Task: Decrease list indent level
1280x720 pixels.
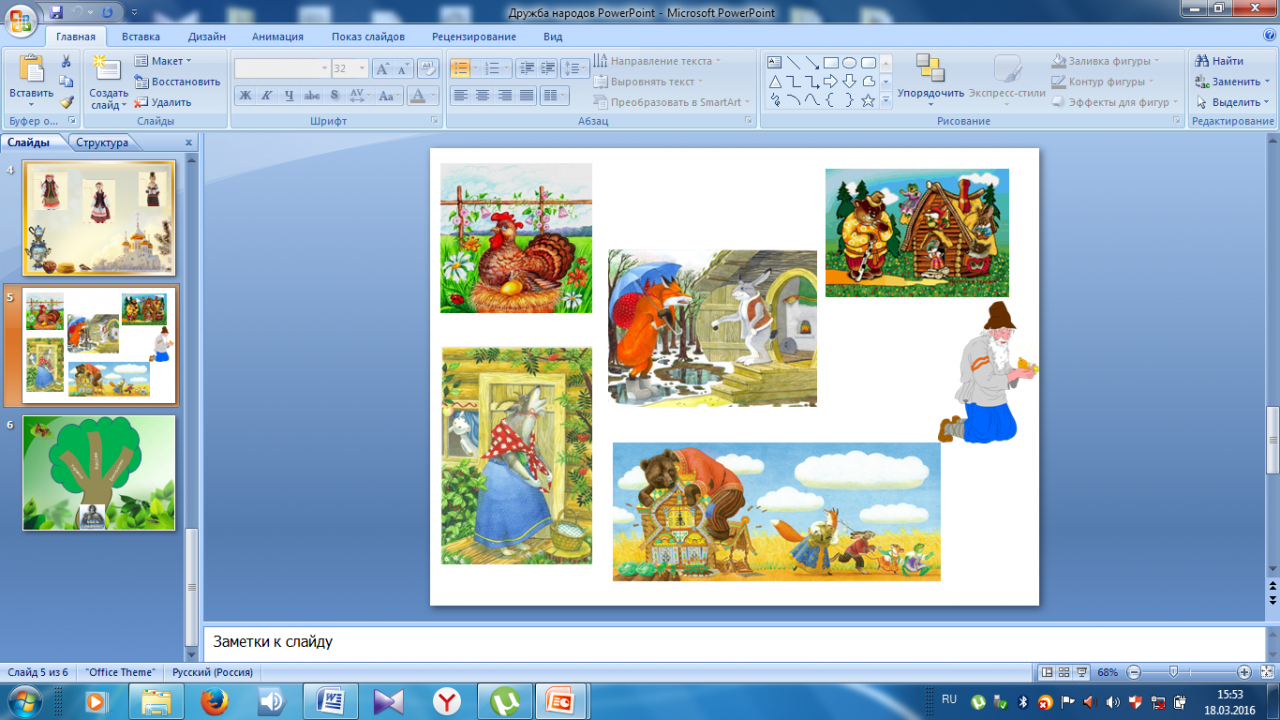Action: tap(526, 69)
